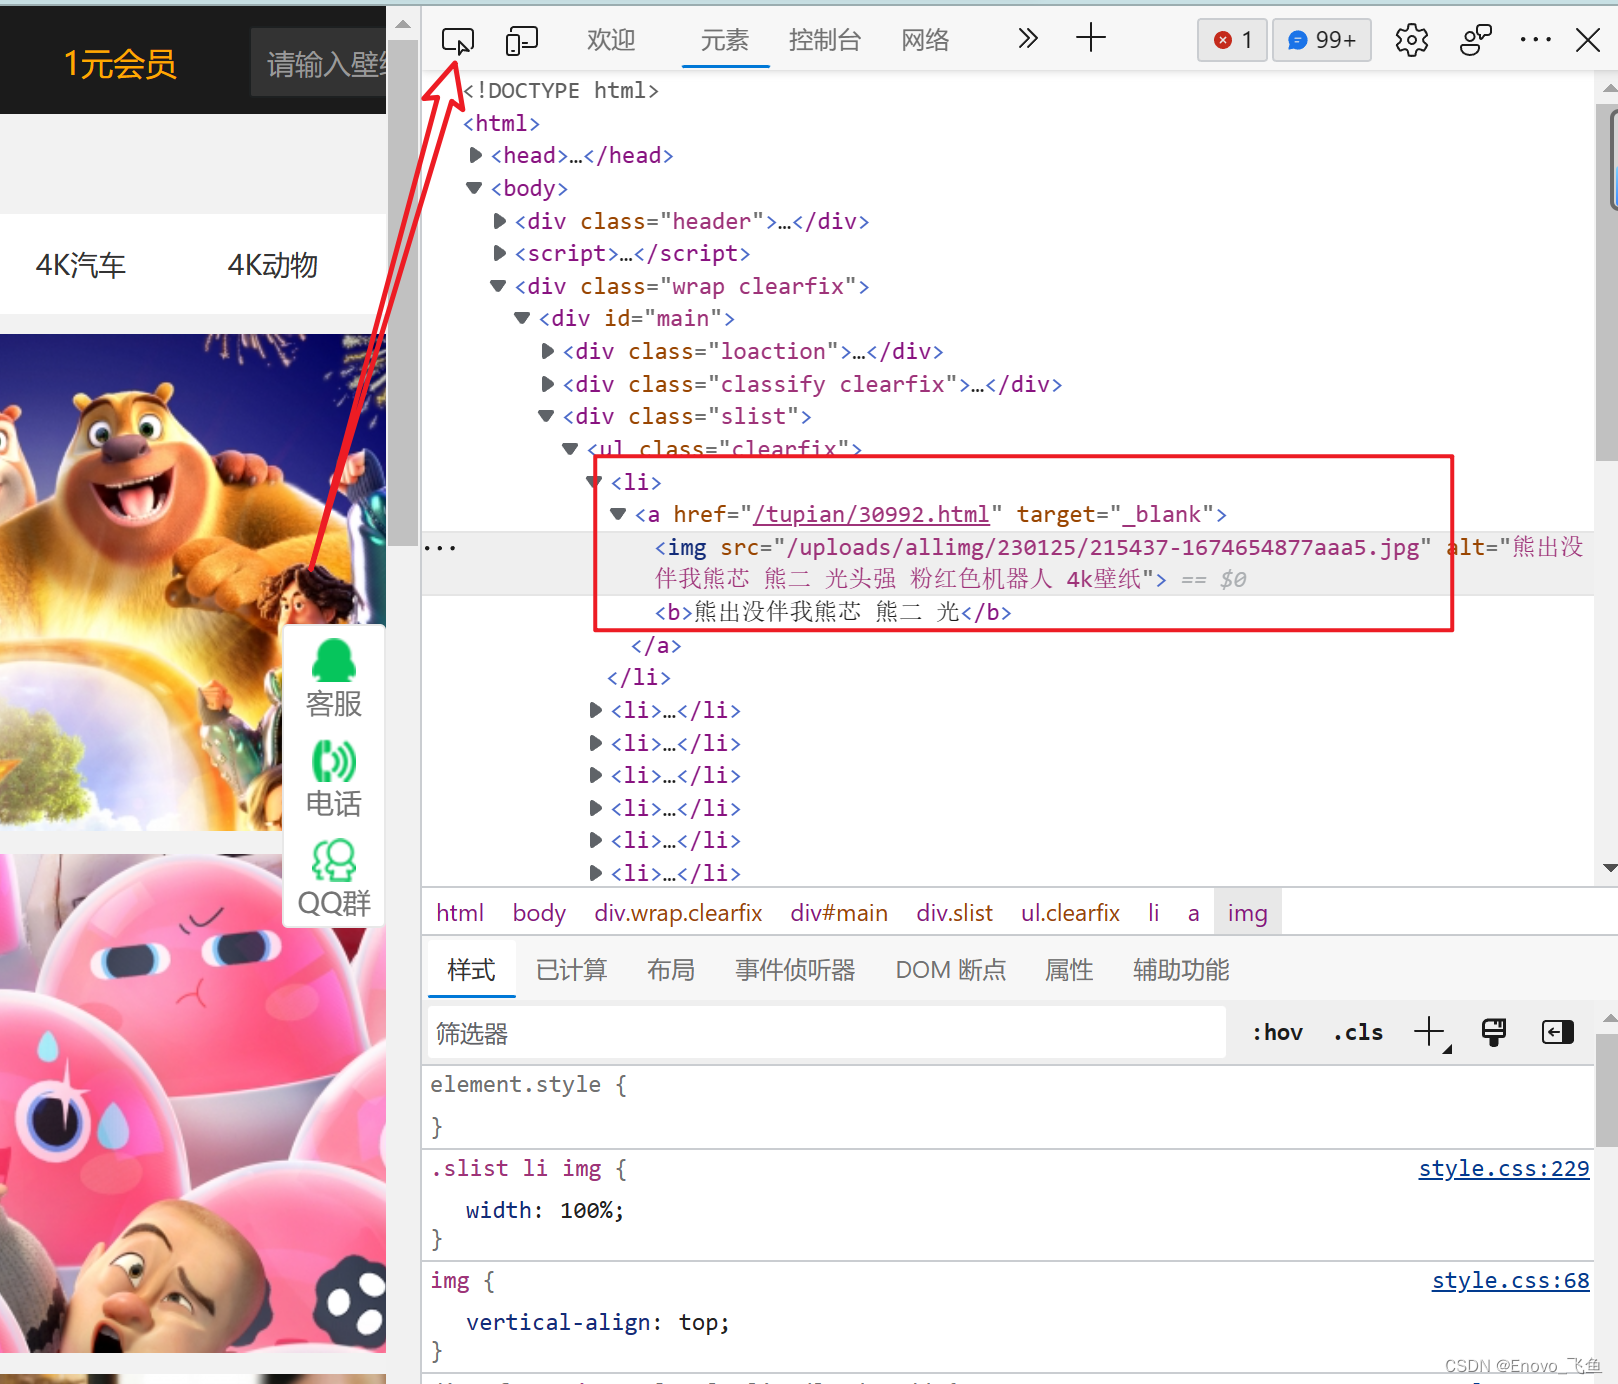Viewport: 1618px width, 1384px height.
Task: Open DevTools settings gear
Action: (1411, 40)
